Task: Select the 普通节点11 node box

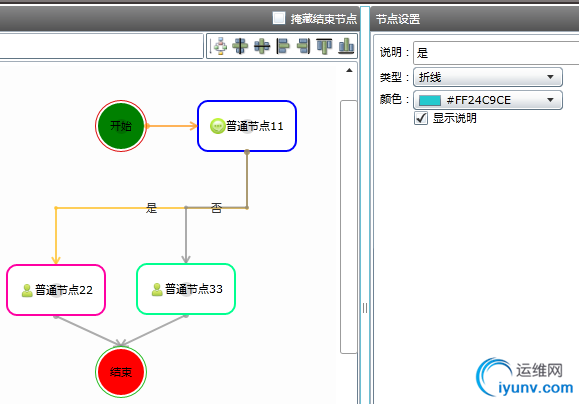Action: (x=247, y=126)
